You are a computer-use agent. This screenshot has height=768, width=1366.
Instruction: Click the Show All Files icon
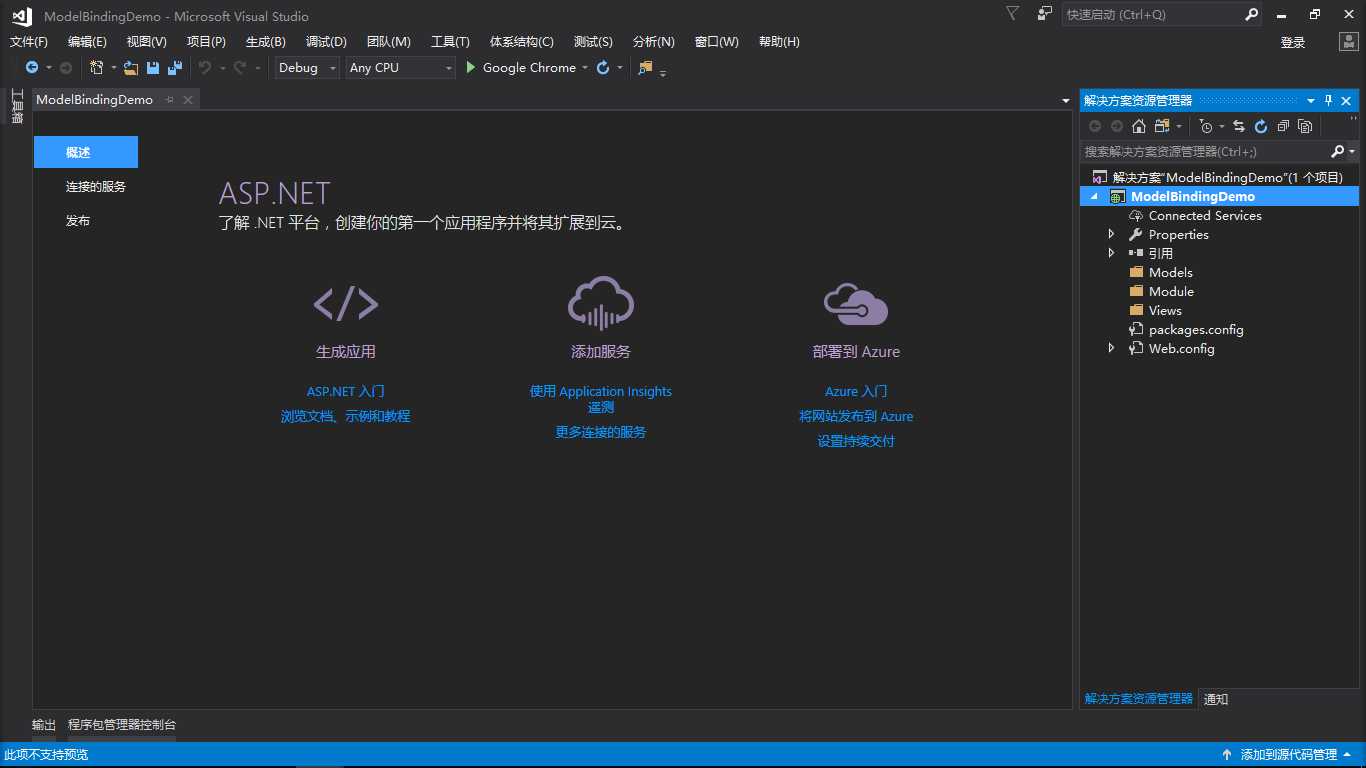(1305, 126)
